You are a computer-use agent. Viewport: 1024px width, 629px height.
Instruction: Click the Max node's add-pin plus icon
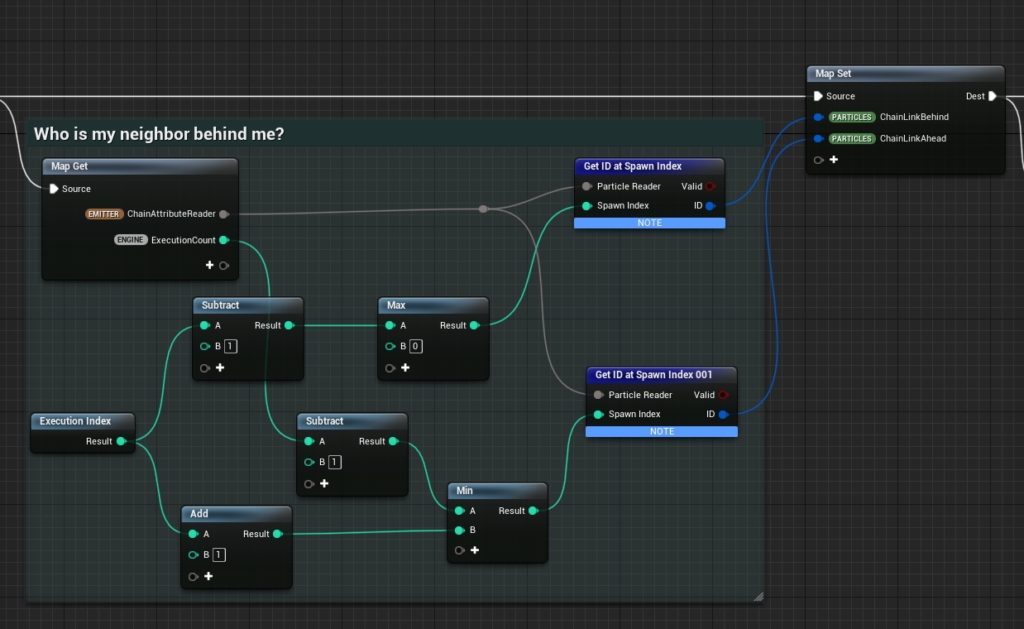click(406, 368)
